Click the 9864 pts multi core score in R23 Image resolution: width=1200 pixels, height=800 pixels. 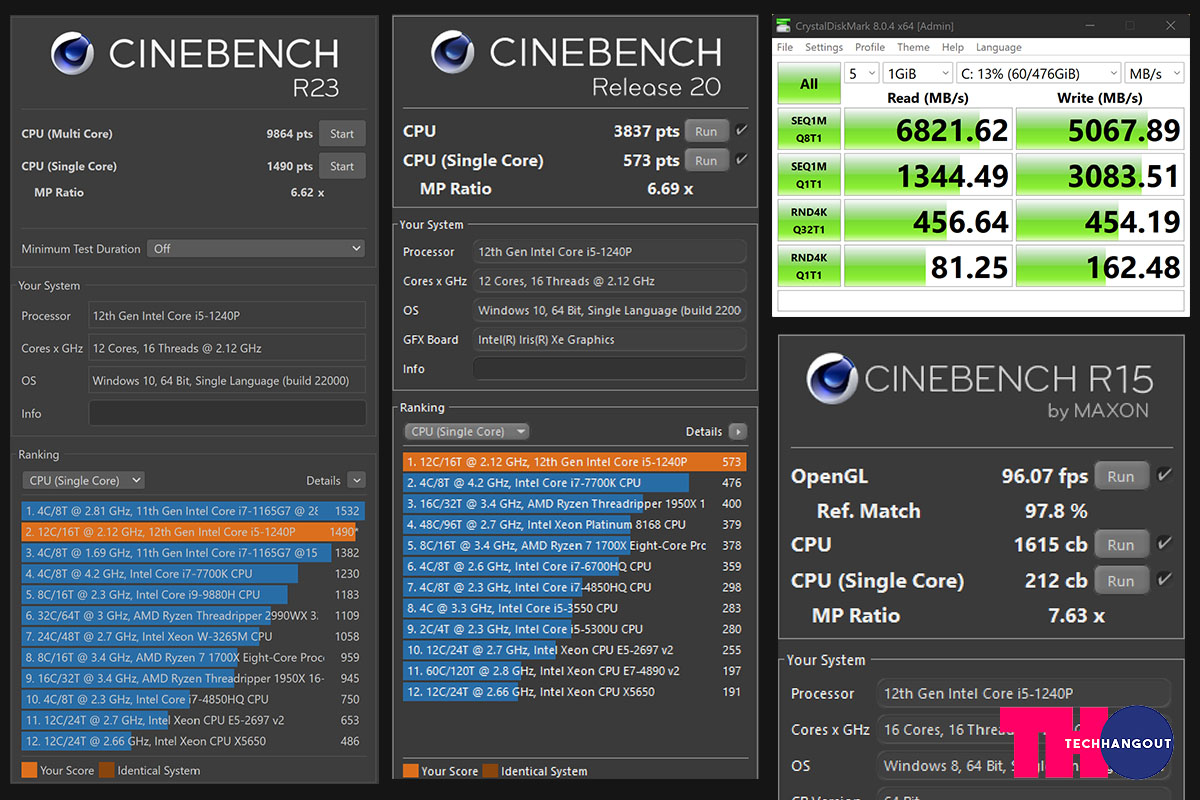(x=289, y=134)
